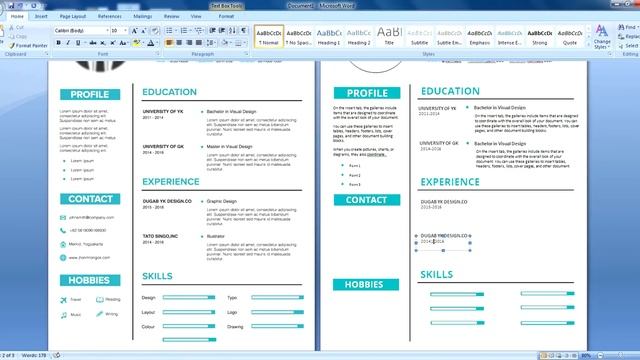Click Redo in Quick Access Toolbar
Image resolution: width=640 pixels, height=360 pixels.
[x=33, y=6]
